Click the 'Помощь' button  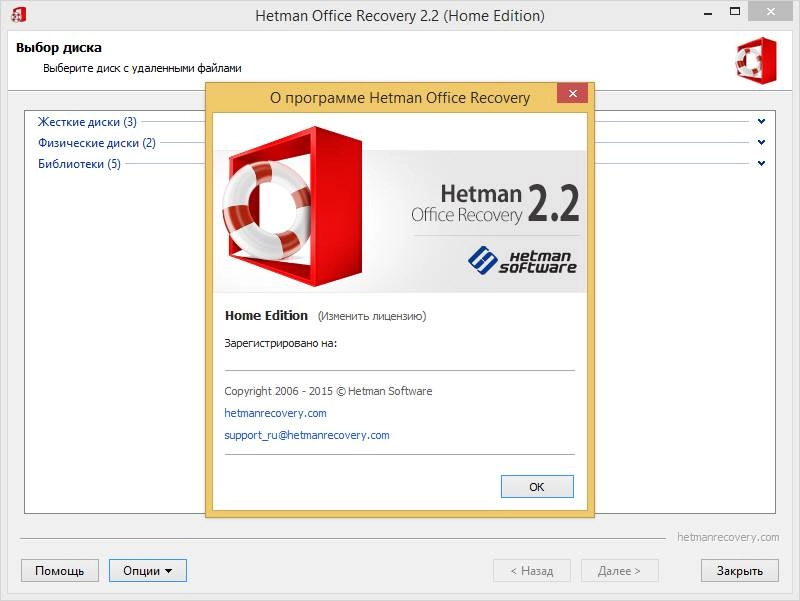[x=59, y=570]
